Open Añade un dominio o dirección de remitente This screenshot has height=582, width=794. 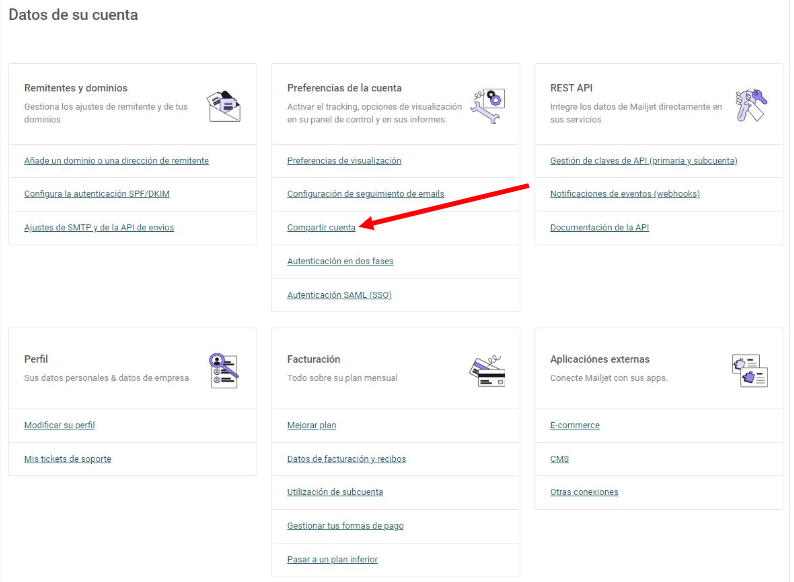(116, 161)
